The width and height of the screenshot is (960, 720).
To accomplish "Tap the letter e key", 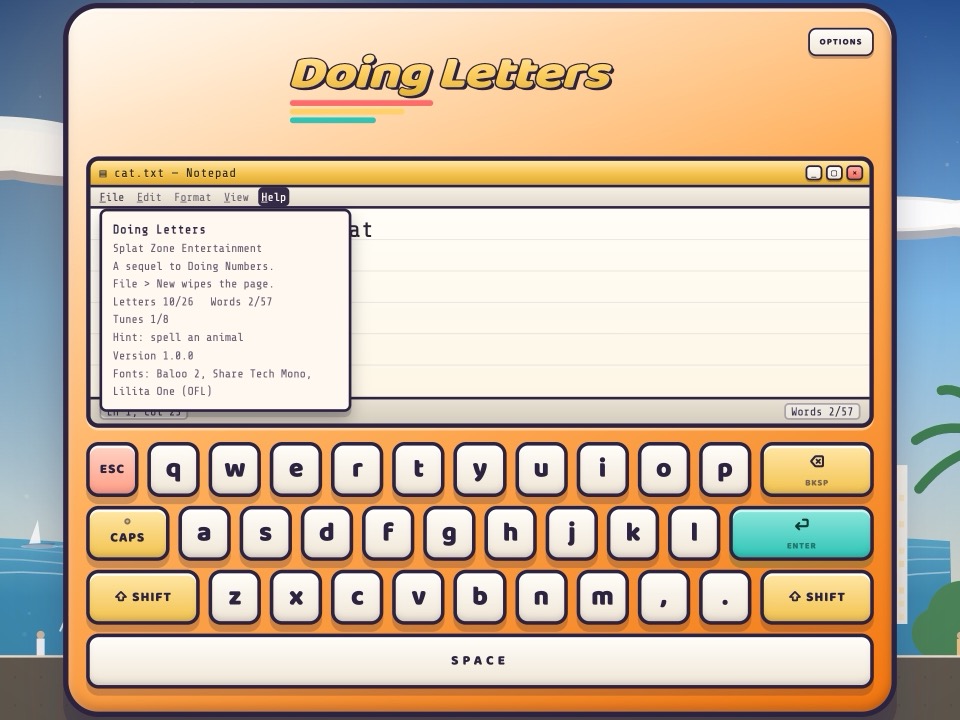I will click(296, 469).
